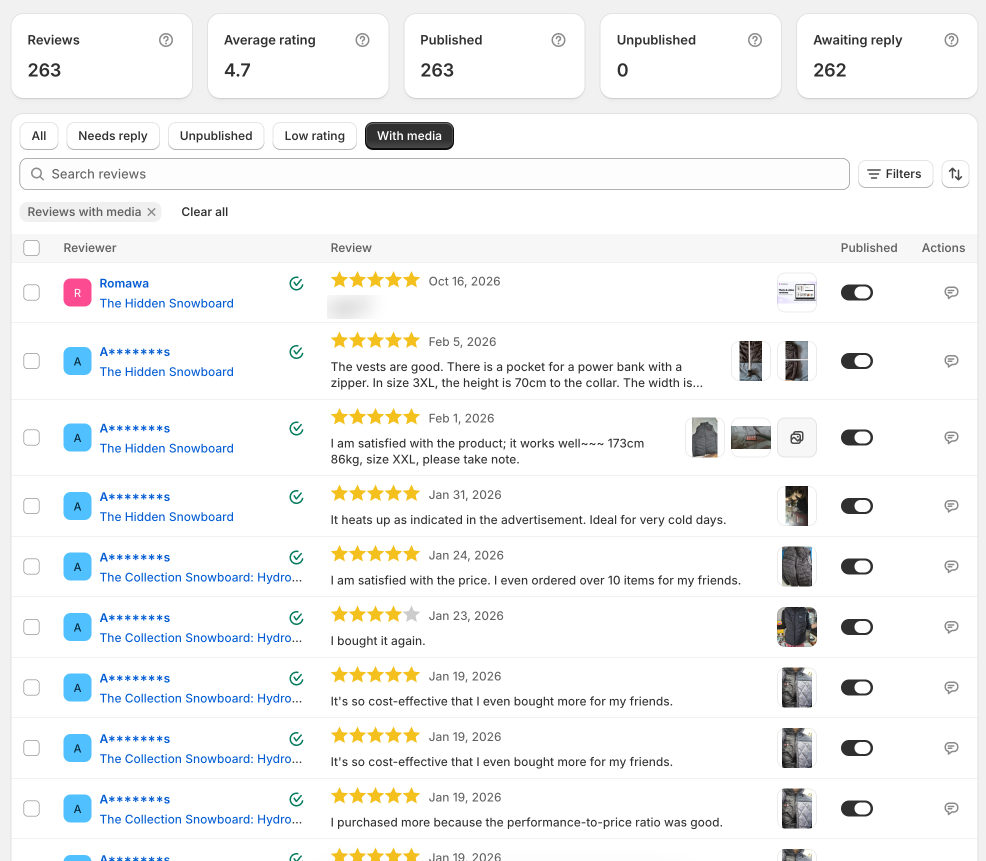
Task: Click Romawa's pink R avatar
Action: click(x=77, y=293)
